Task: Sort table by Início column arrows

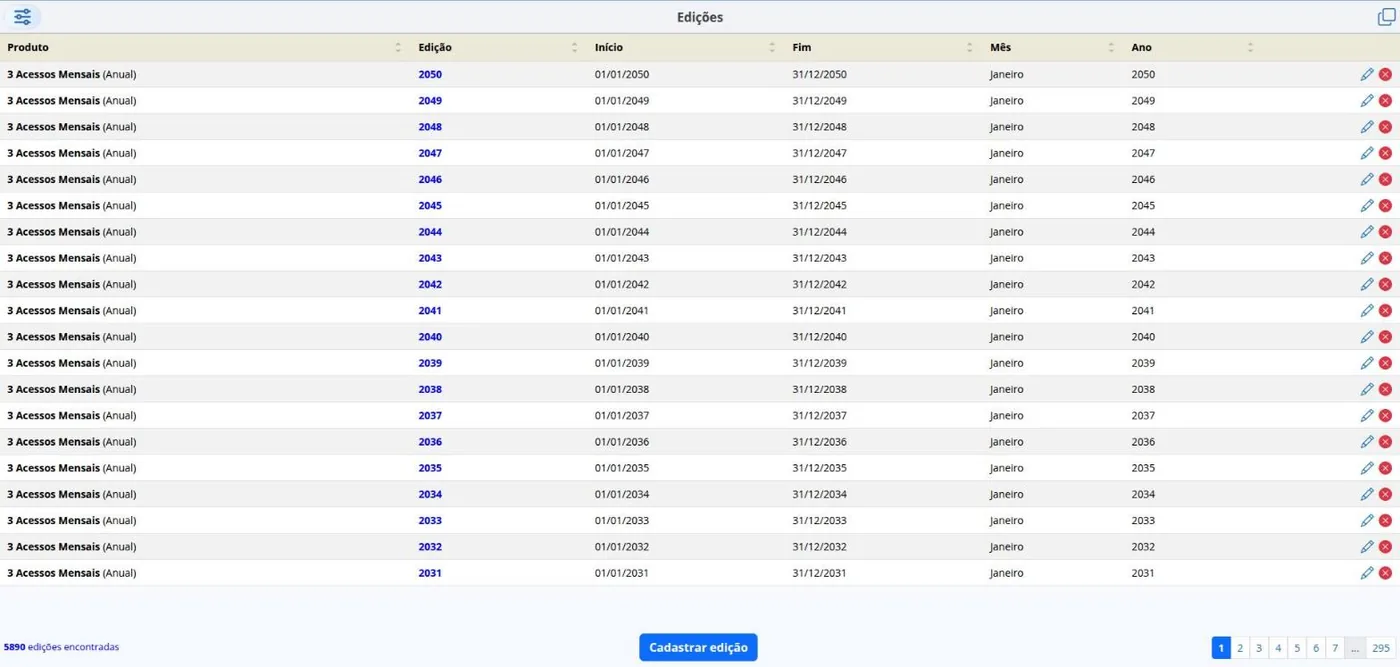Action: pos(772,47)
